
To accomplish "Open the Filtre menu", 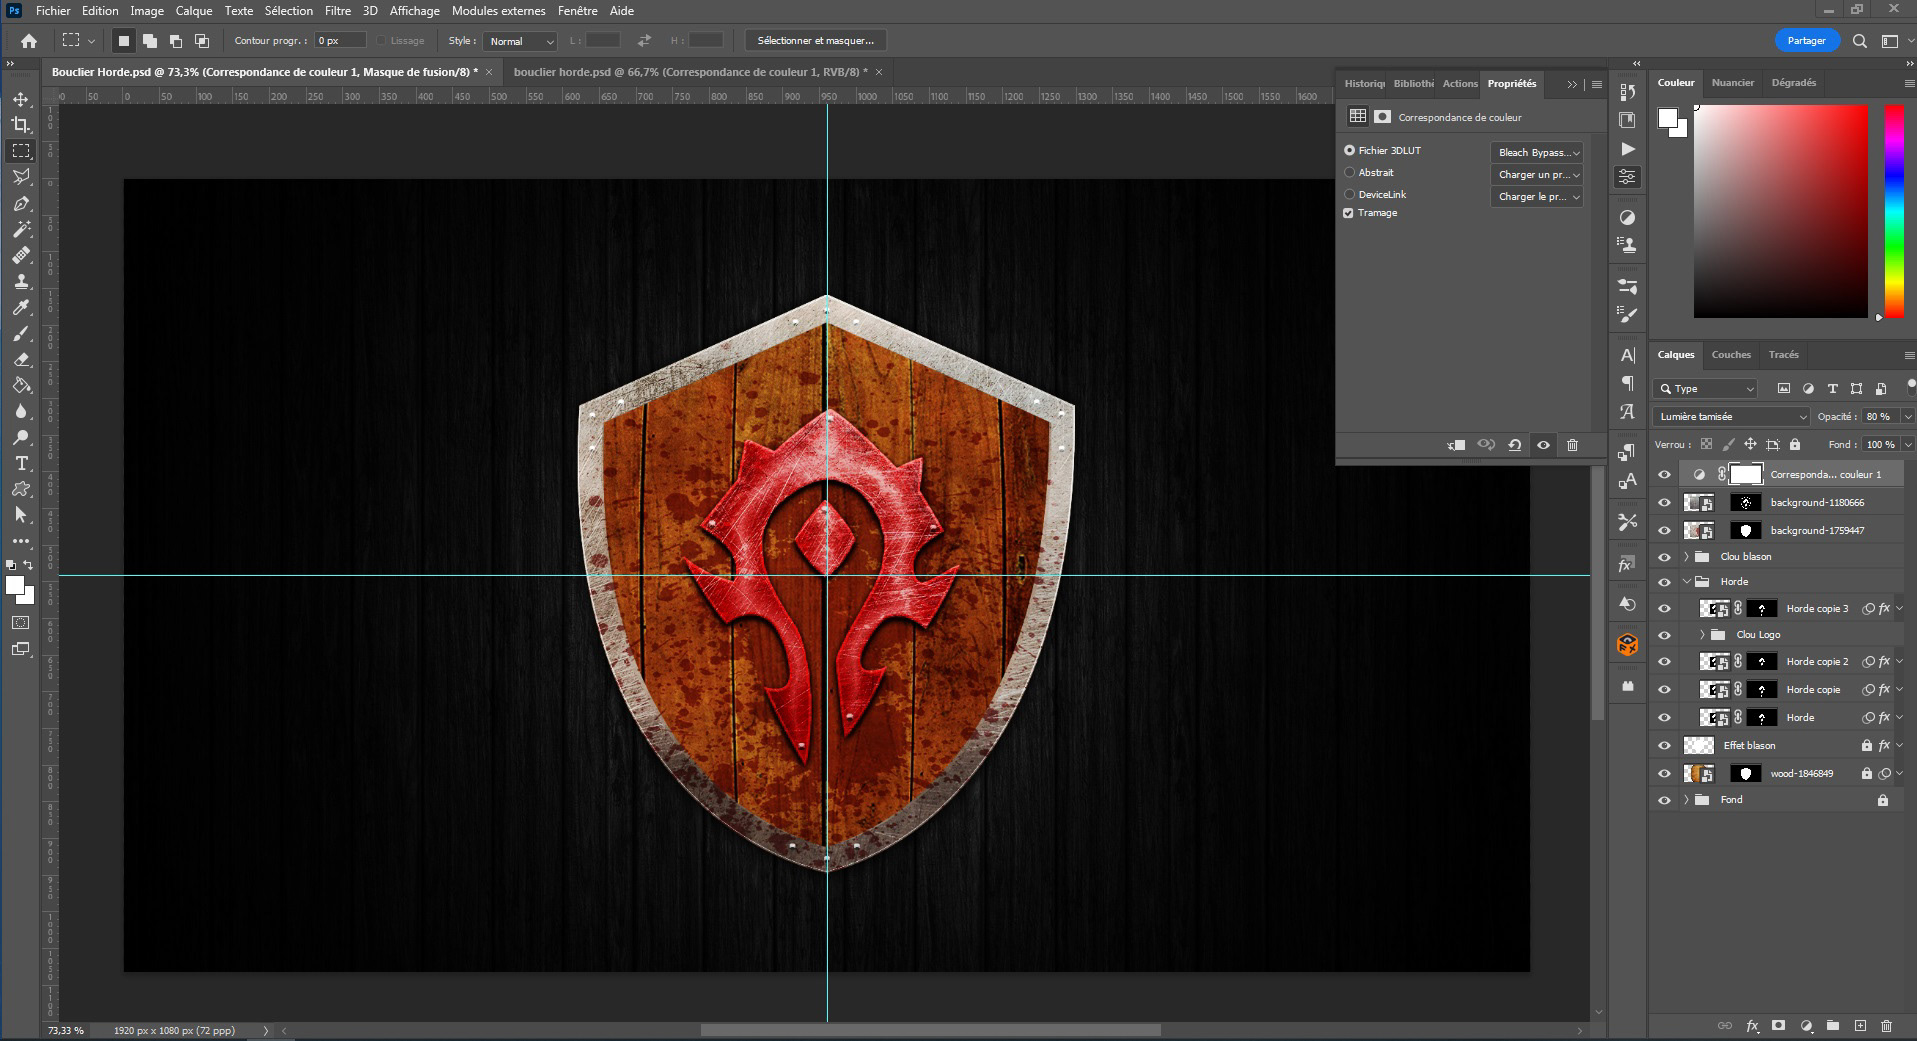I will click(338, 11).
